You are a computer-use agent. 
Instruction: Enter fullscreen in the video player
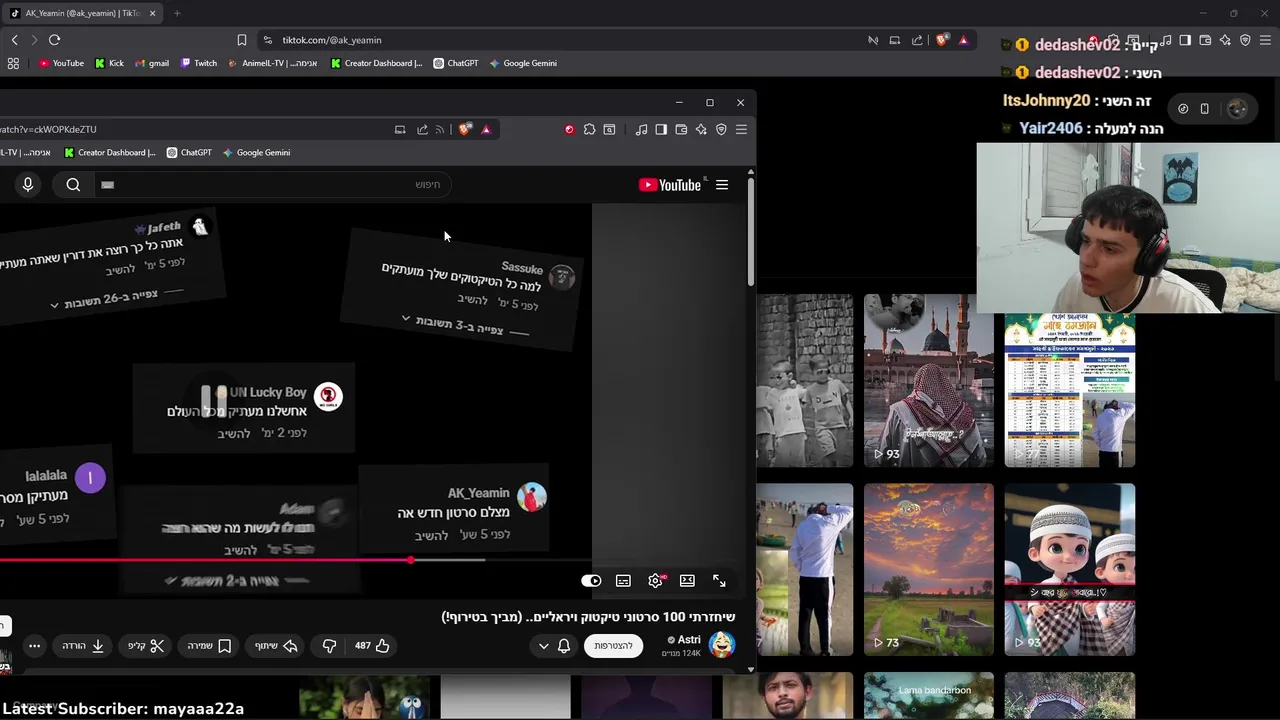point(719,581)
